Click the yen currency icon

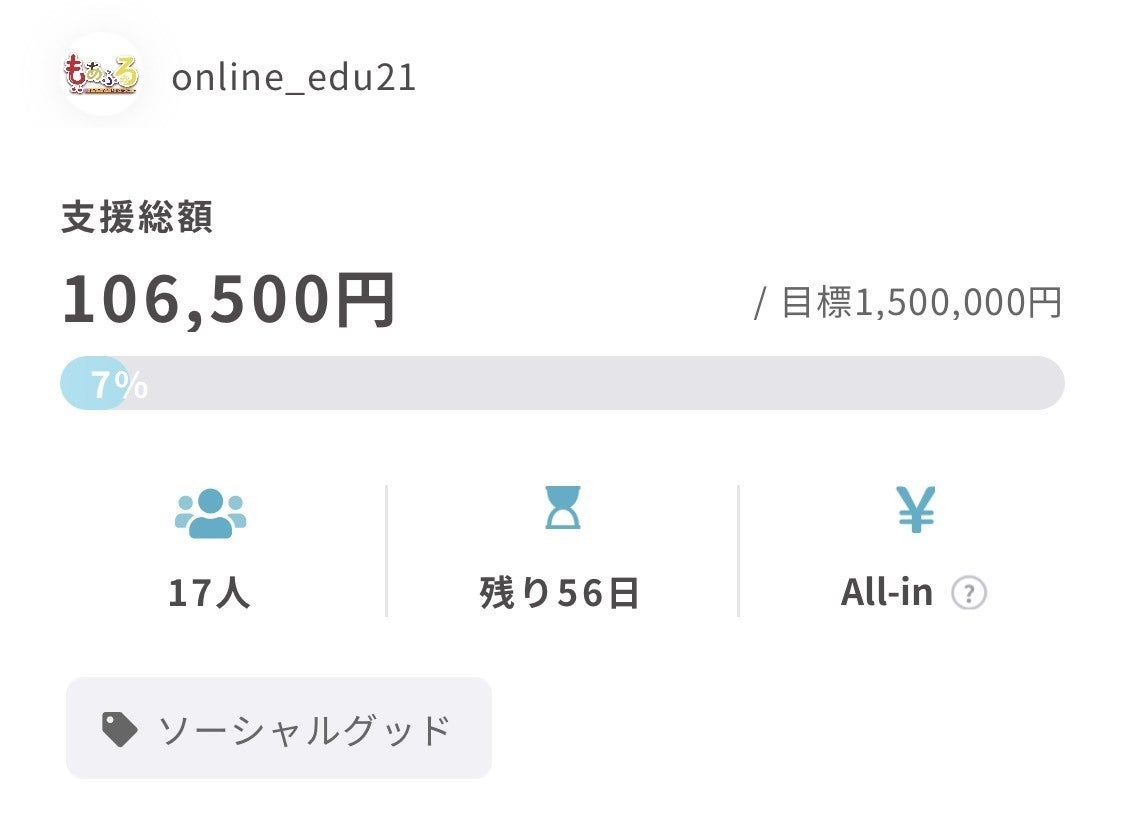pyautogui.click(x=915, y=509)
